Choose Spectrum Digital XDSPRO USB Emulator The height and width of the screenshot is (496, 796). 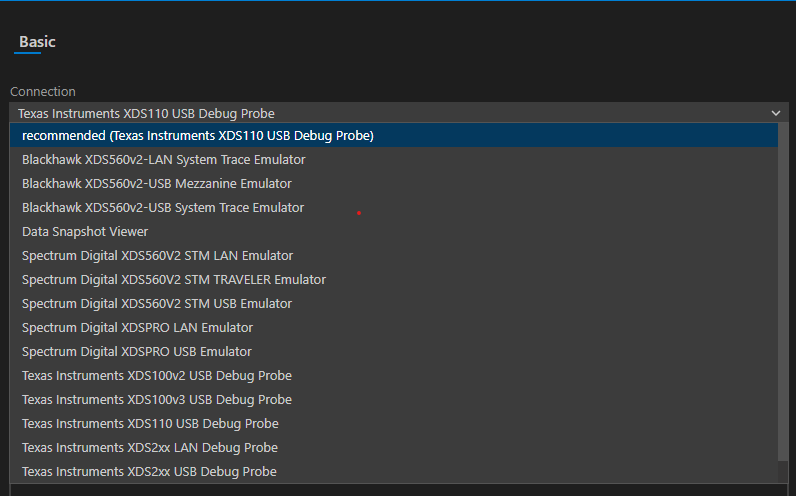(137, 352)
